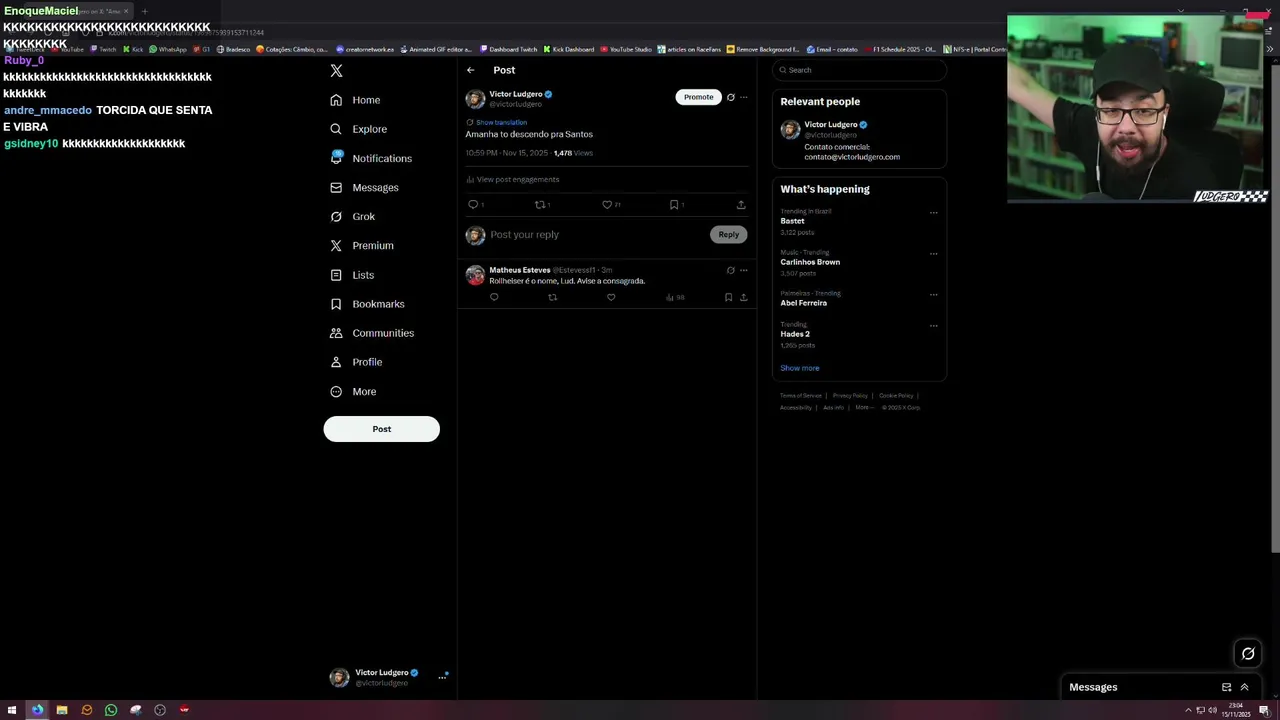The height and width of the screenshot is (720, 1280).
Task: Open Abel Ferreira trending topic
Action: (x=803, y=303)
